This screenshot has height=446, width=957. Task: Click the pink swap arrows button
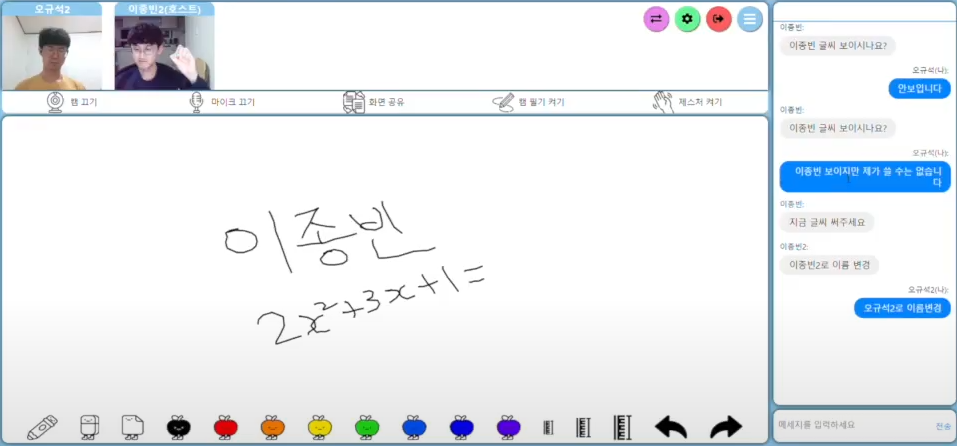656,20
